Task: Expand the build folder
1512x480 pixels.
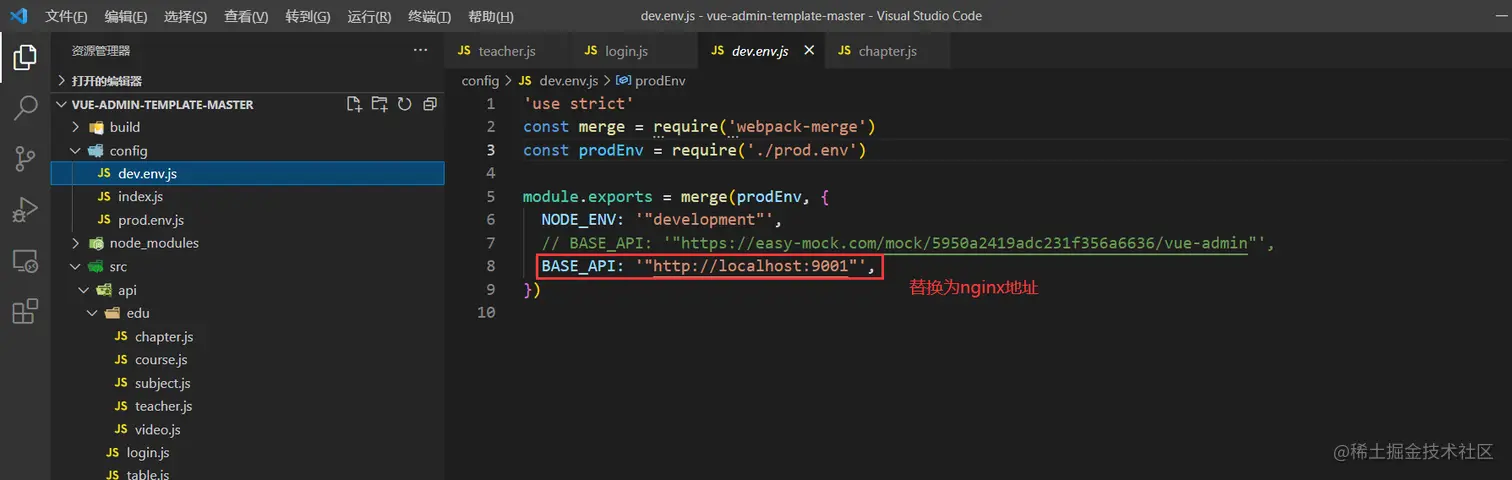Action: click(x=125, y=127)
